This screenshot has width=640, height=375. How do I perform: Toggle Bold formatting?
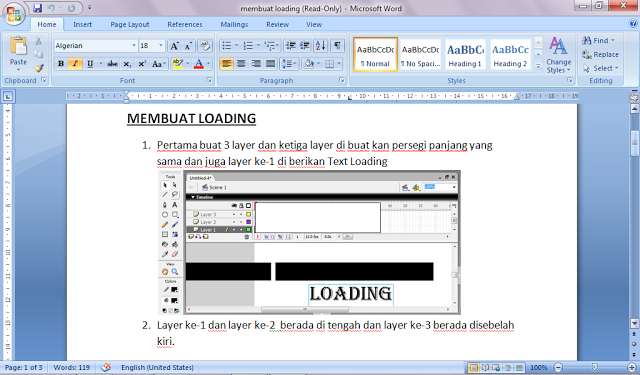[x=61, y=64]
